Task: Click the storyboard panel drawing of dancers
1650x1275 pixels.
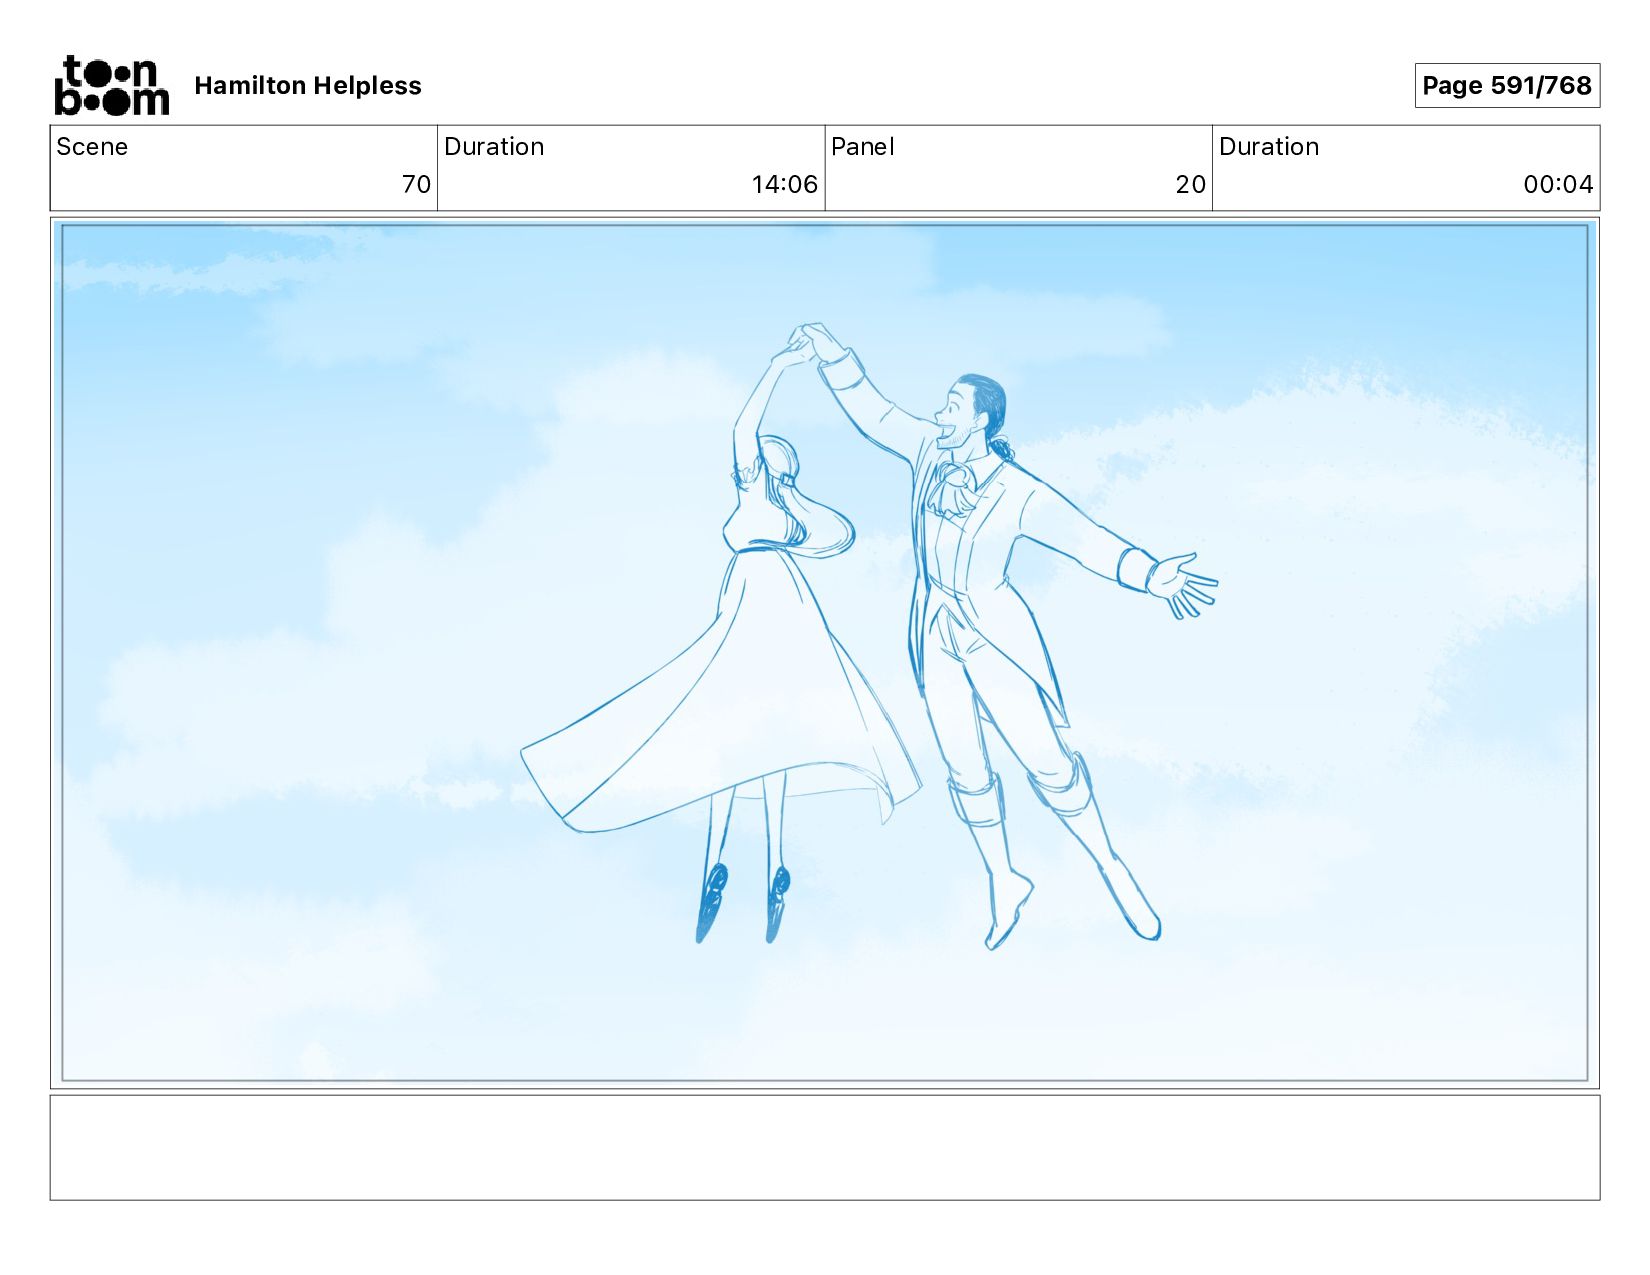Action: 825,653
